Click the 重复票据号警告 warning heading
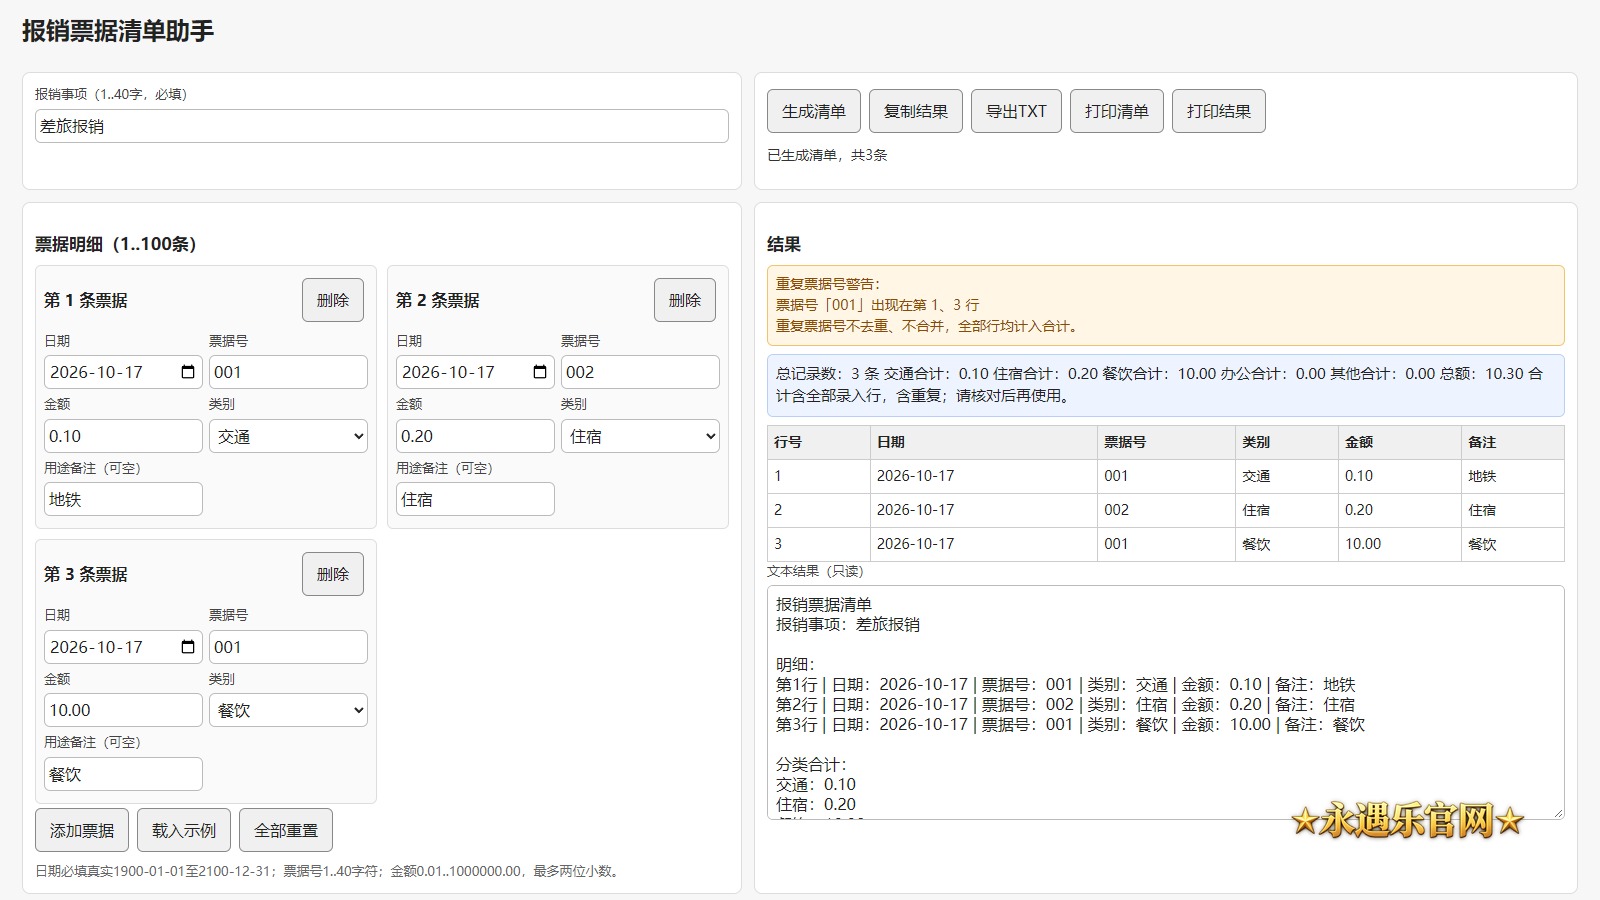This screenshot has width=1600, height=900. [x=828, y=284]
